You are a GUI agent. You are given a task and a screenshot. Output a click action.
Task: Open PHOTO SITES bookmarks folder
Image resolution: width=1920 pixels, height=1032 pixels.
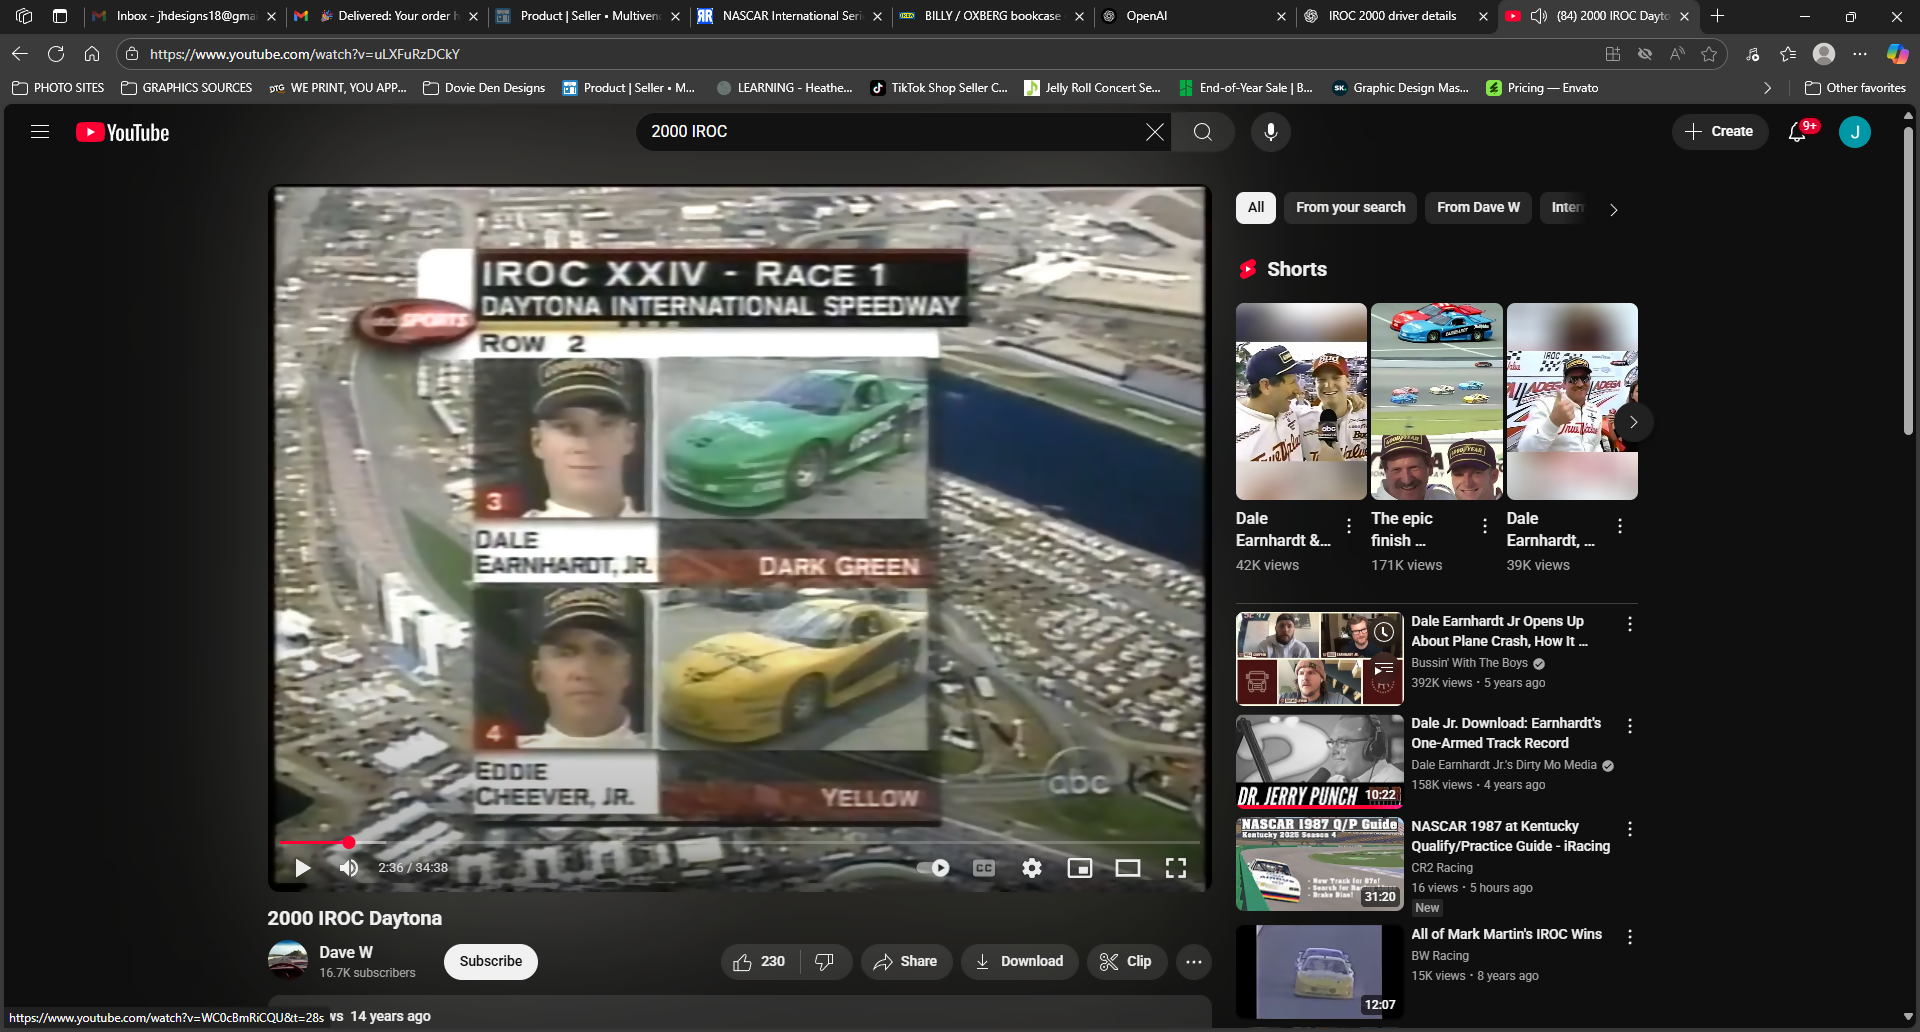click(x=58, y=88)
